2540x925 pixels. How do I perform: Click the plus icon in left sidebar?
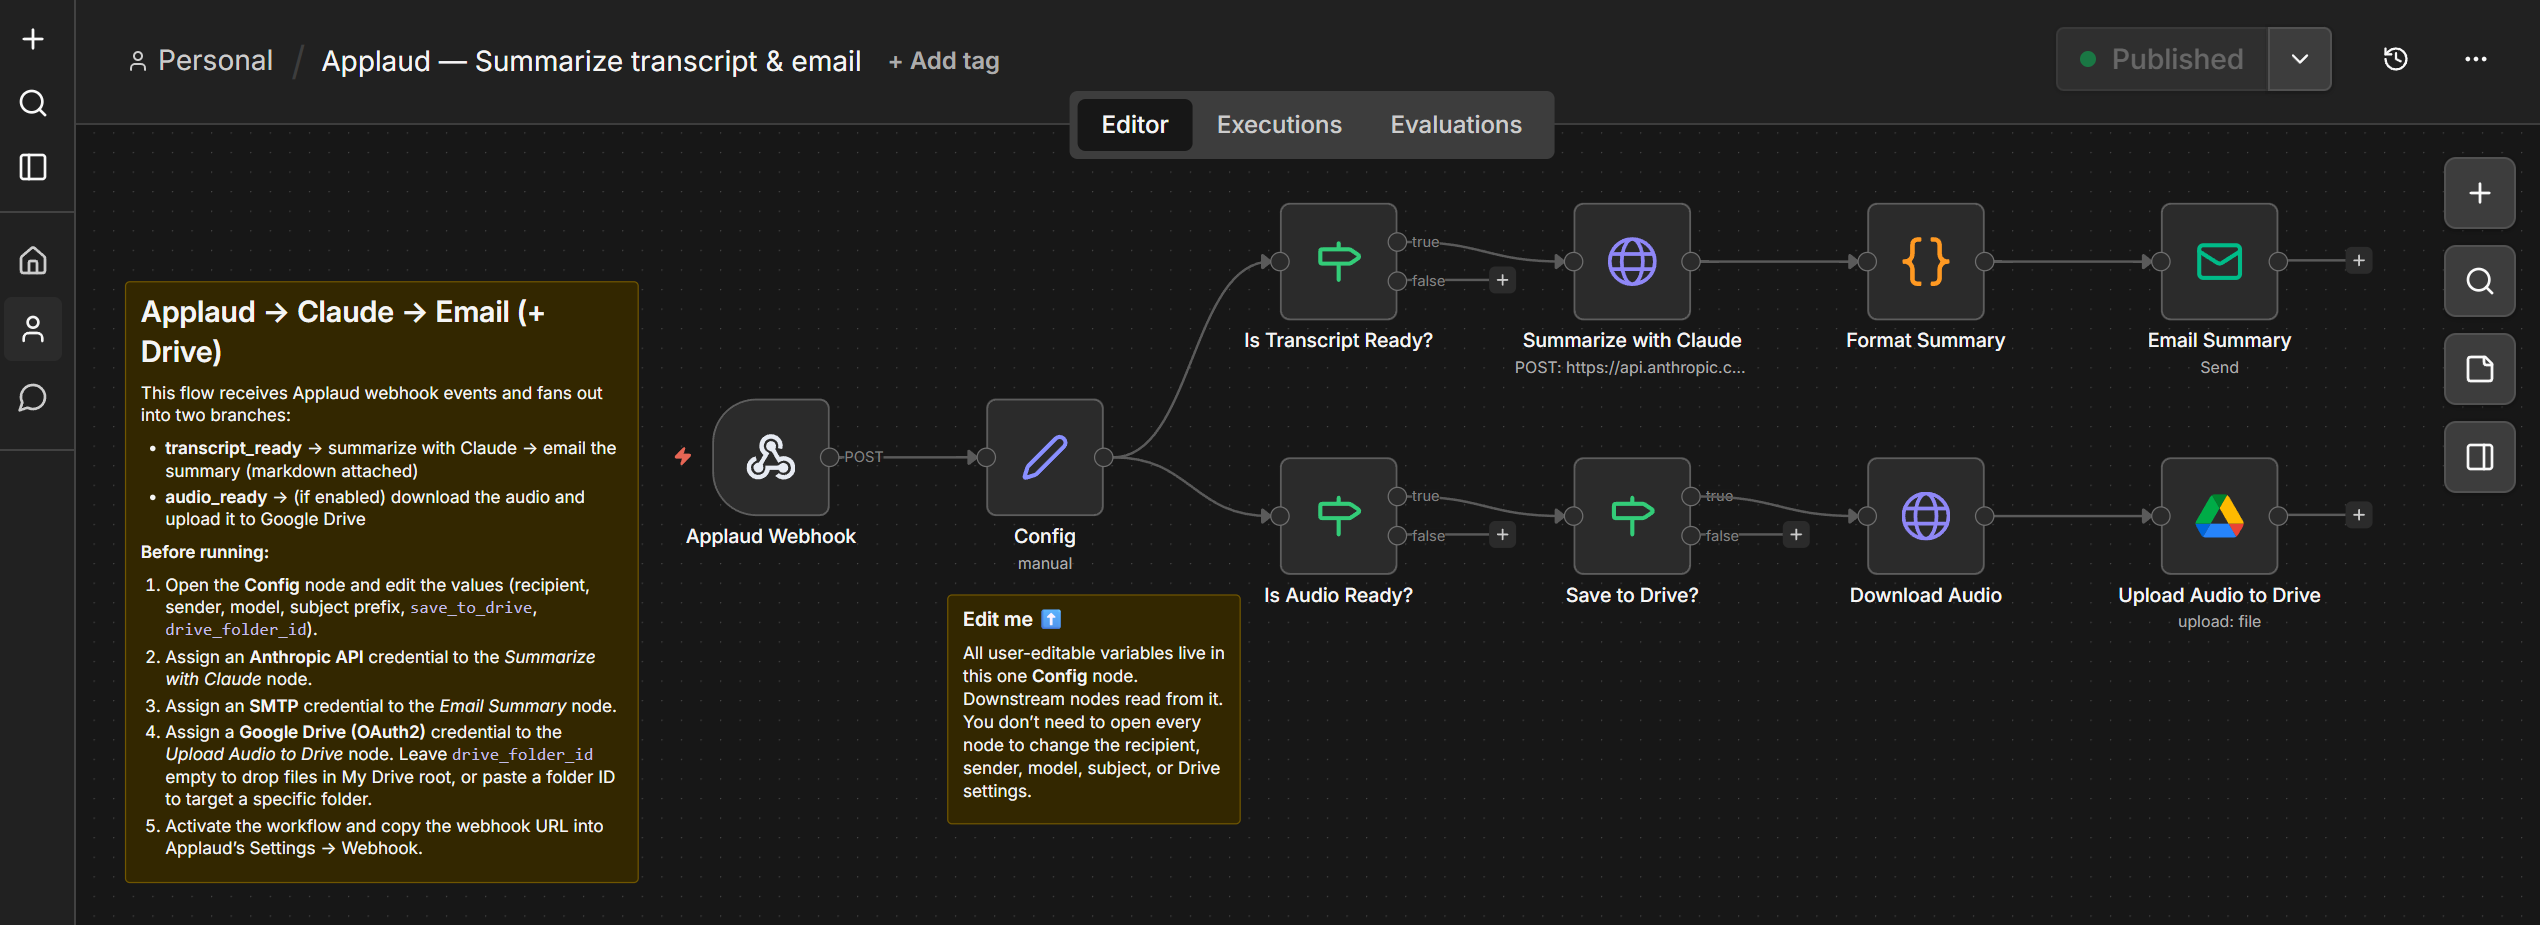pos(33,39)
